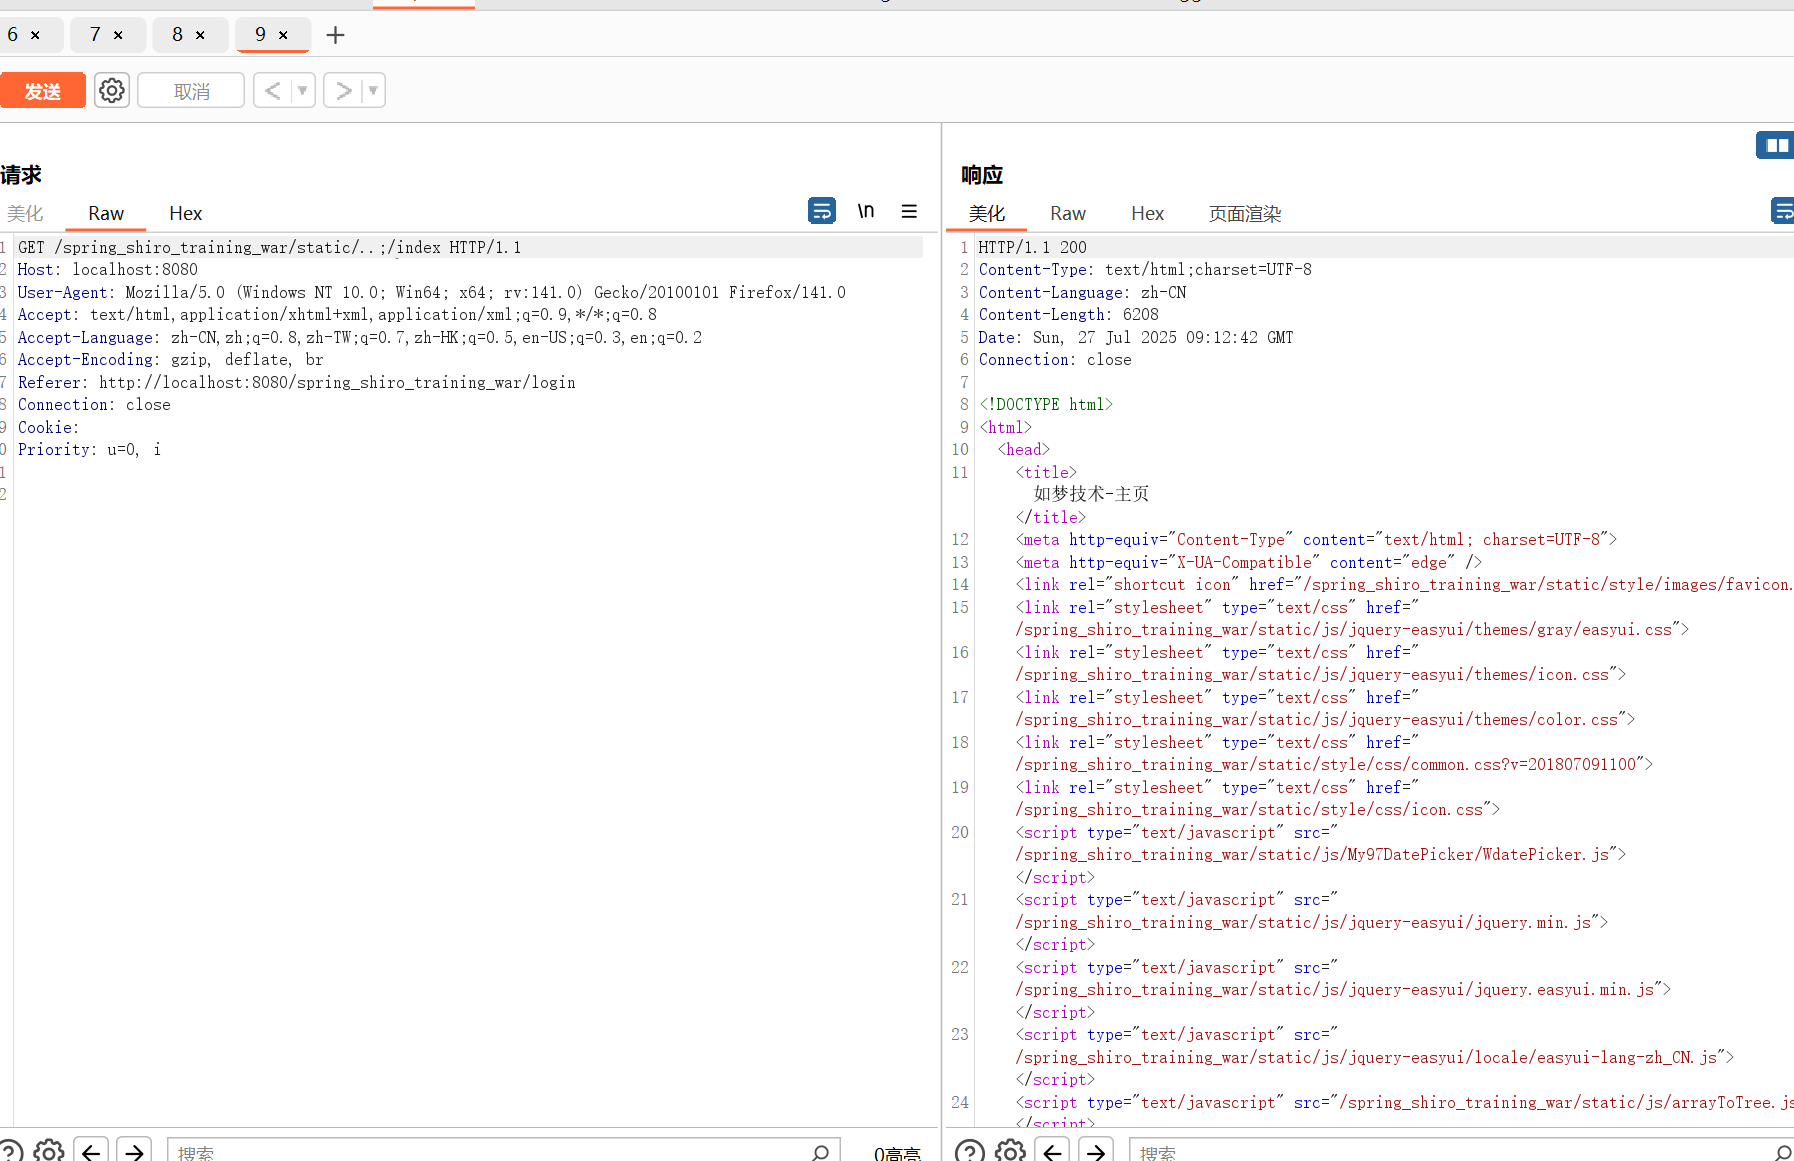The image size is (1794, 1161).
Task: Click the Content-Language: zh-CN response header
Action: (1082, 292)
